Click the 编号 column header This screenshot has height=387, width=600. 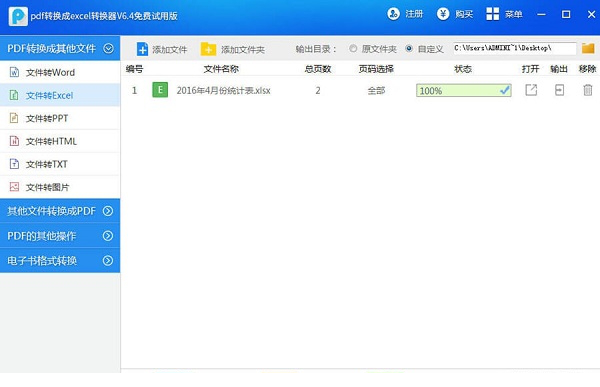coord(134,69)
